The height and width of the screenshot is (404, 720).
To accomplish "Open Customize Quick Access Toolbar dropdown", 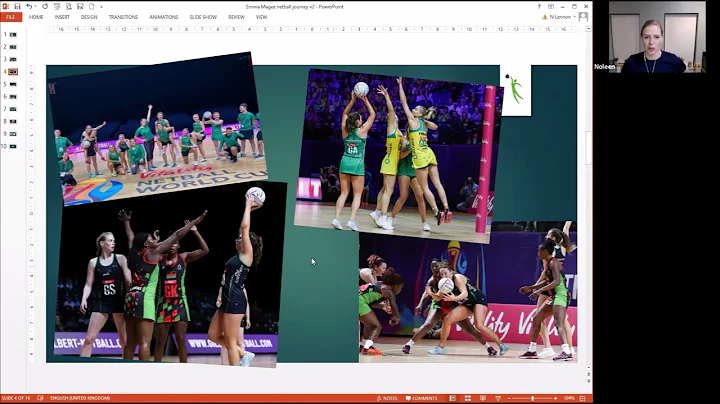I will point(101,6).
